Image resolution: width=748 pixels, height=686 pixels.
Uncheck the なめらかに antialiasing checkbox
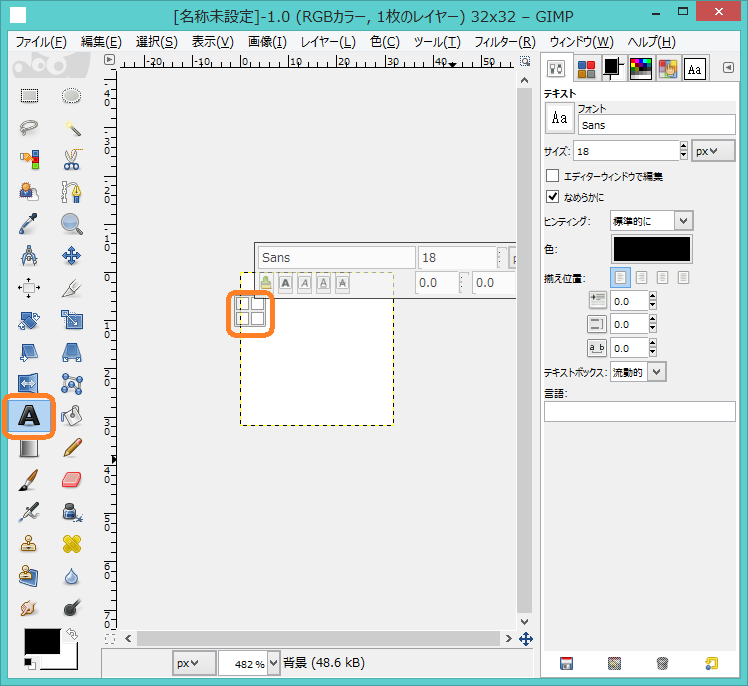[552, 196]
